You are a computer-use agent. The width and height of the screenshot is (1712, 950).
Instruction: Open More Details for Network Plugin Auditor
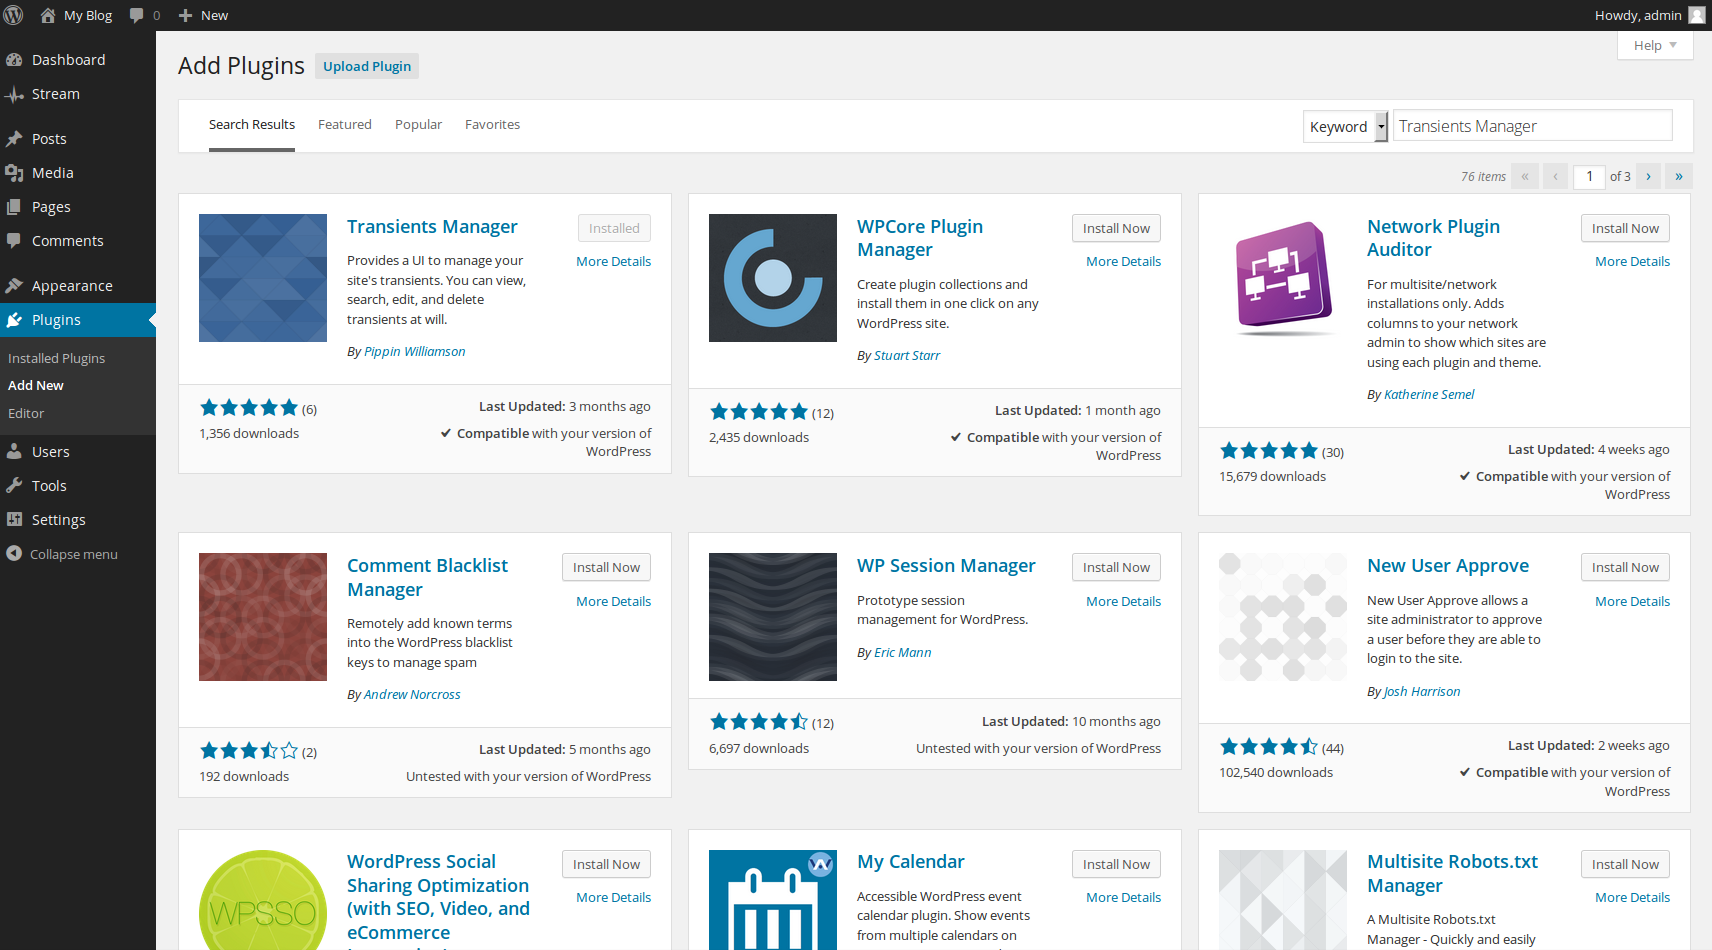(x=1632, y=262)
